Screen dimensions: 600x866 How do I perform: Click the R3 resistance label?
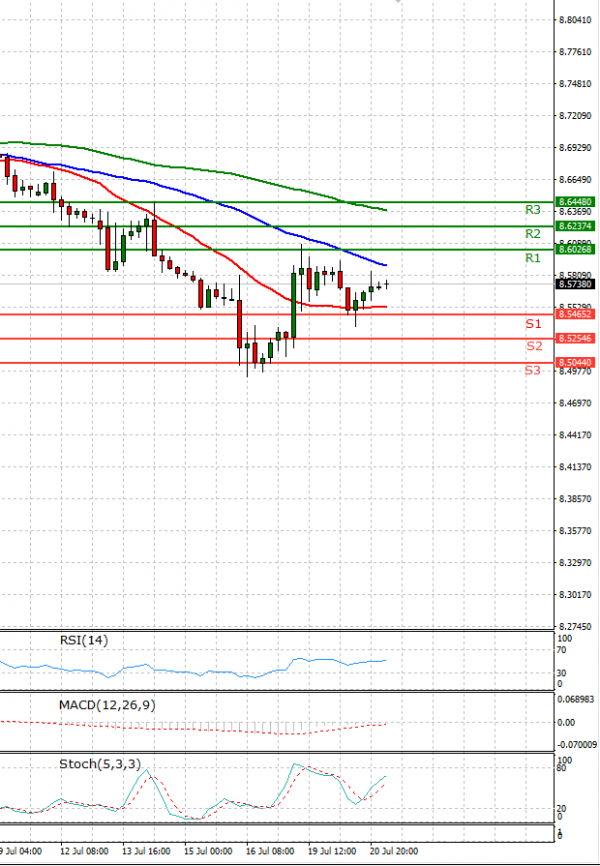(x=533, y=209)
